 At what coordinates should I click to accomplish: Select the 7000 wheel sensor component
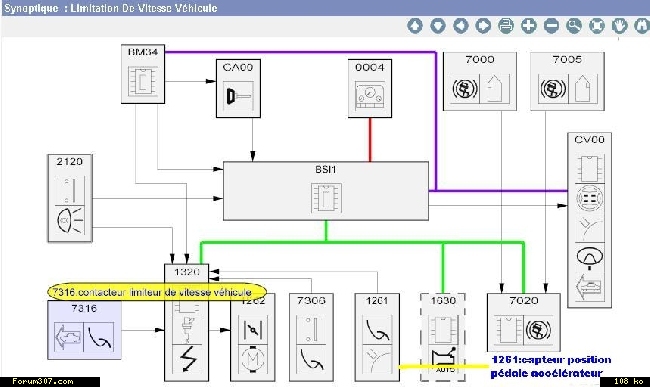tap(480, 81)
